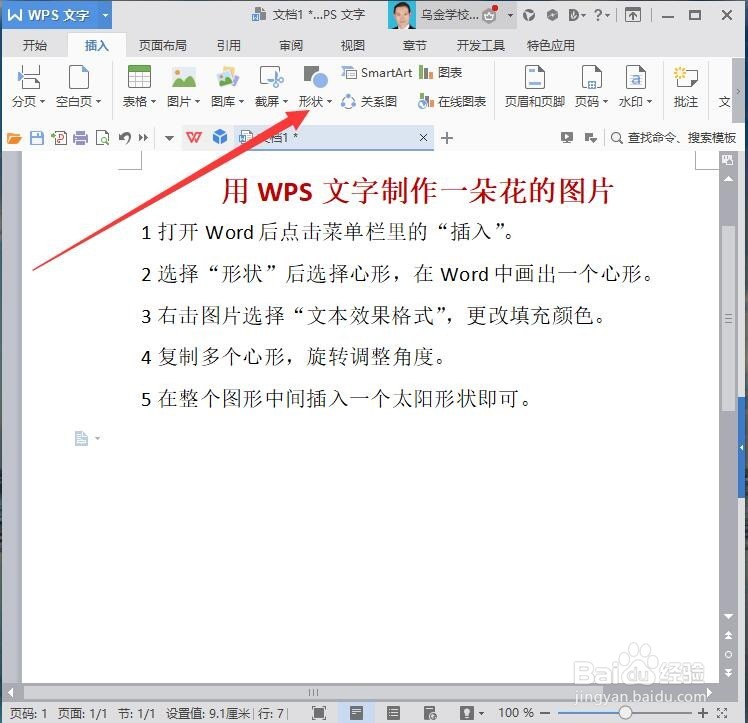Expand the 页码 dropdown arrow

click(x=605, y=102)
